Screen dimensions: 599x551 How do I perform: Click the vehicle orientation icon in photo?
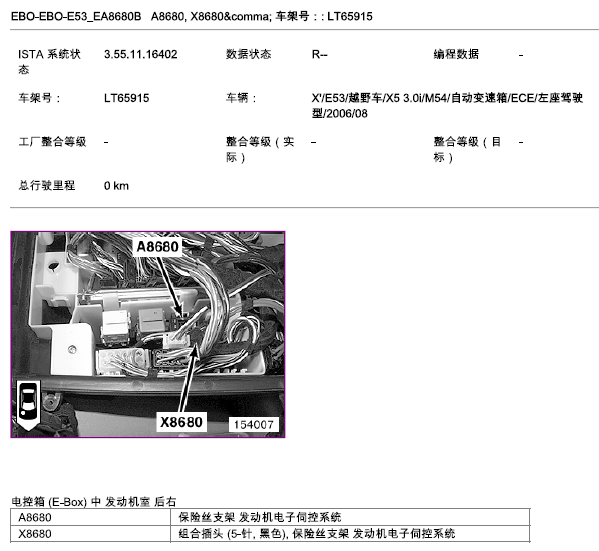[29, 405]
